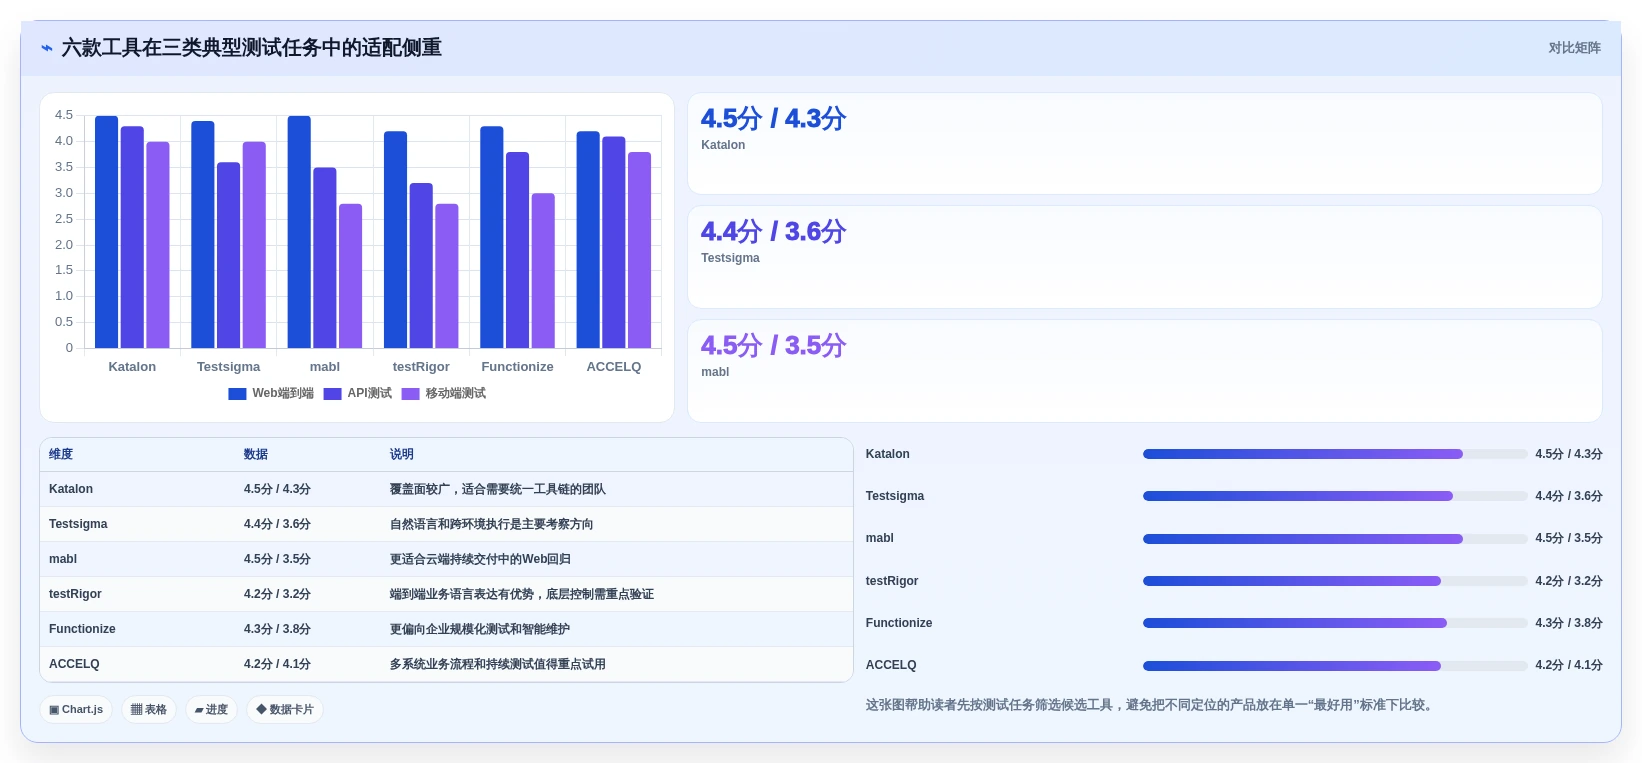Select the testRigor API测试 bar in the chart
Screen dimensions: 1642x763
[x=421, y=266]
